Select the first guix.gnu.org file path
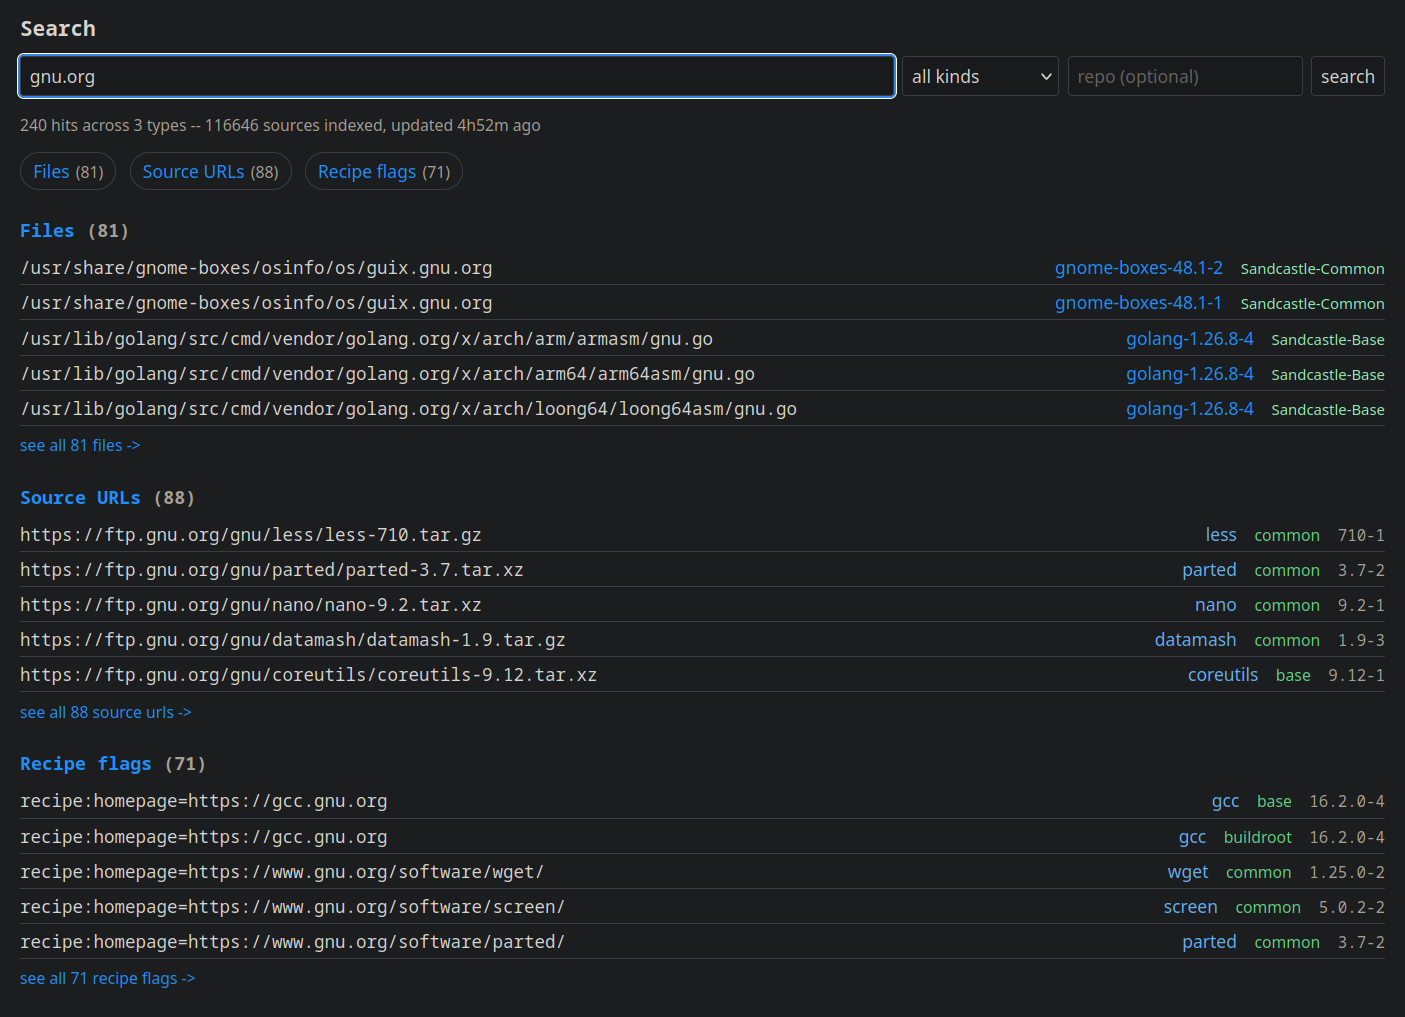 point(256,268)
